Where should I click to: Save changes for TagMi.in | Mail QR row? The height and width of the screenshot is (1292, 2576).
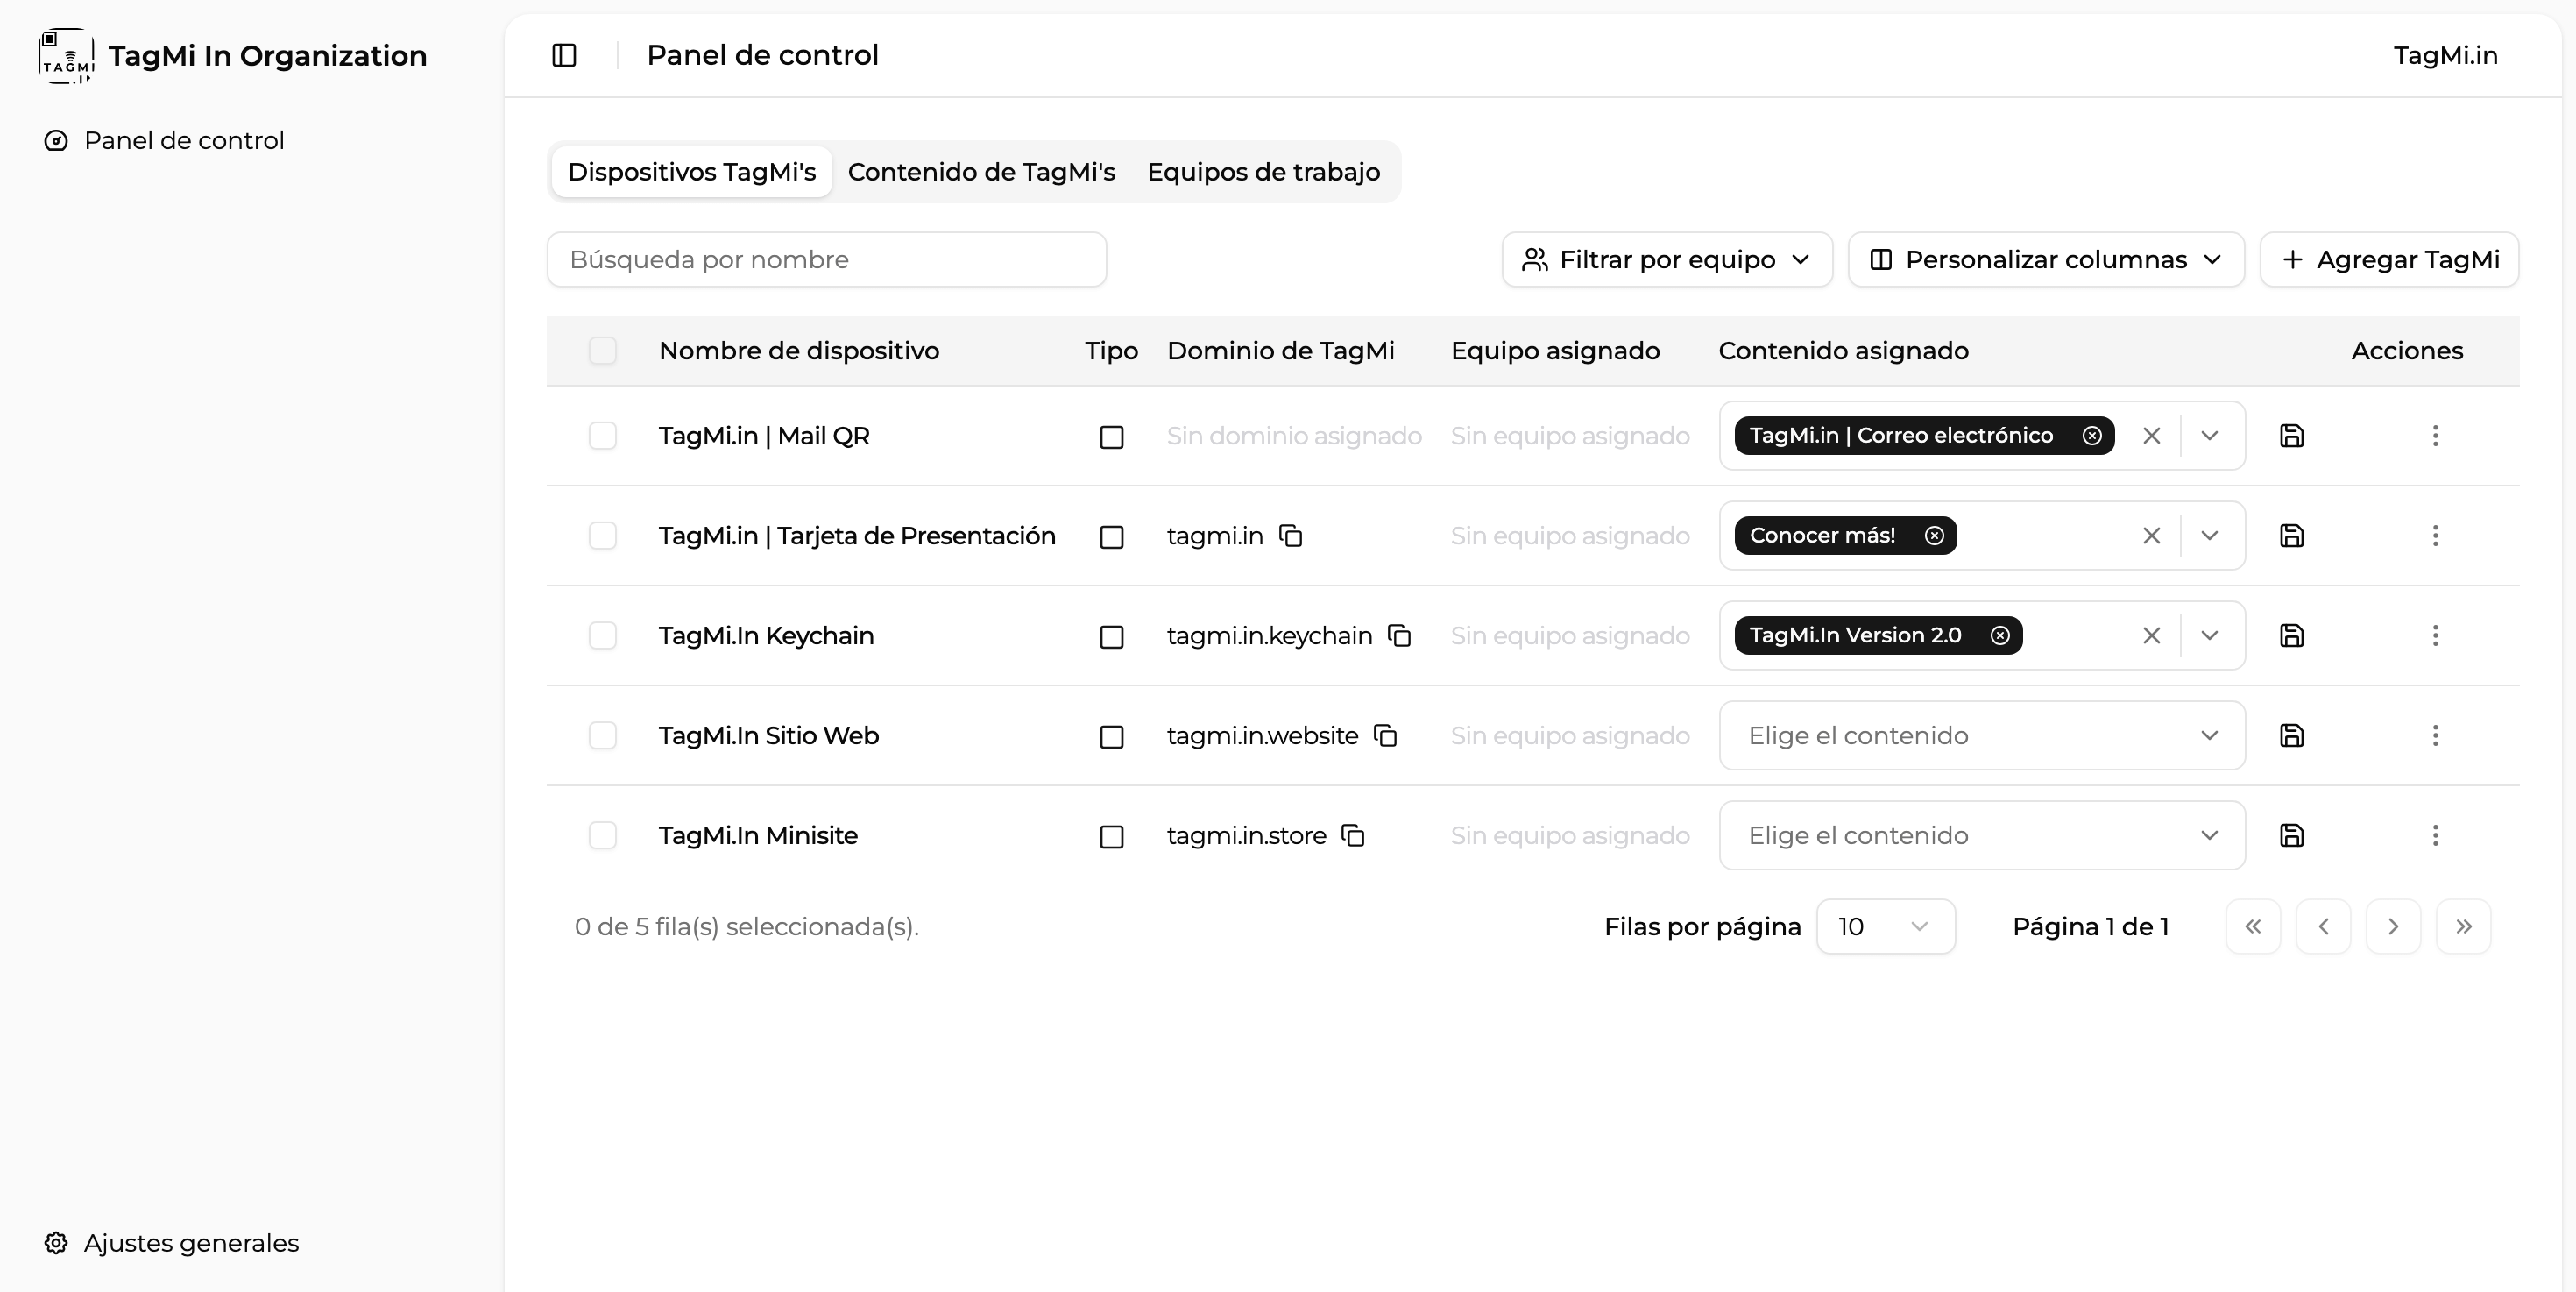pos(2291,436)
